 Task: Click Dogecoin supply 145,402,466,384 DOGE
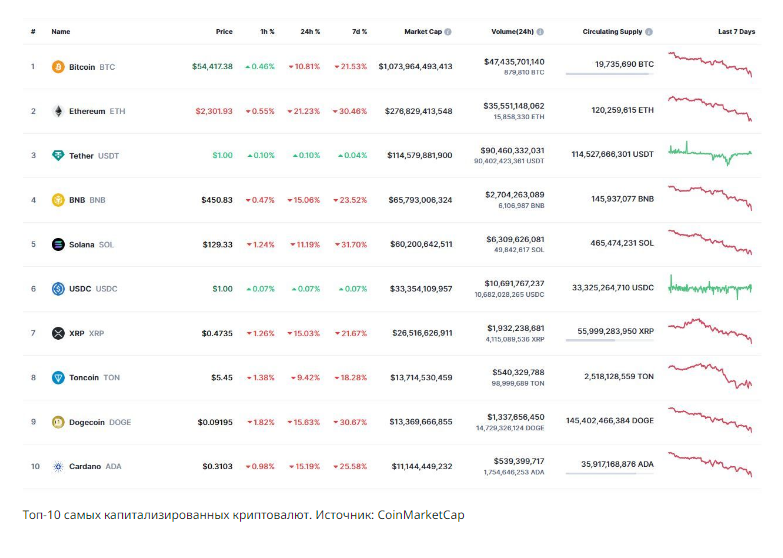[610, 421]
